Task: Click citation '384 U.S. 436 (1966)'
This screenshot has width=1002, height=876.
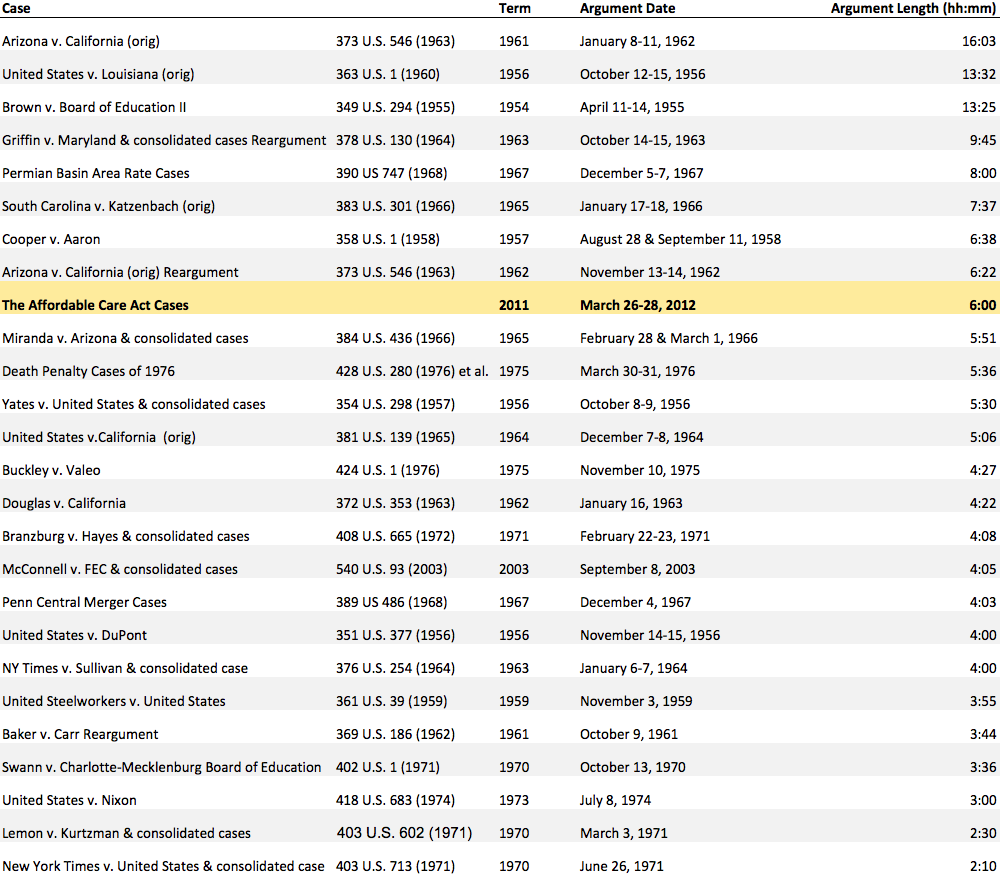Action: tap(396, 339)
